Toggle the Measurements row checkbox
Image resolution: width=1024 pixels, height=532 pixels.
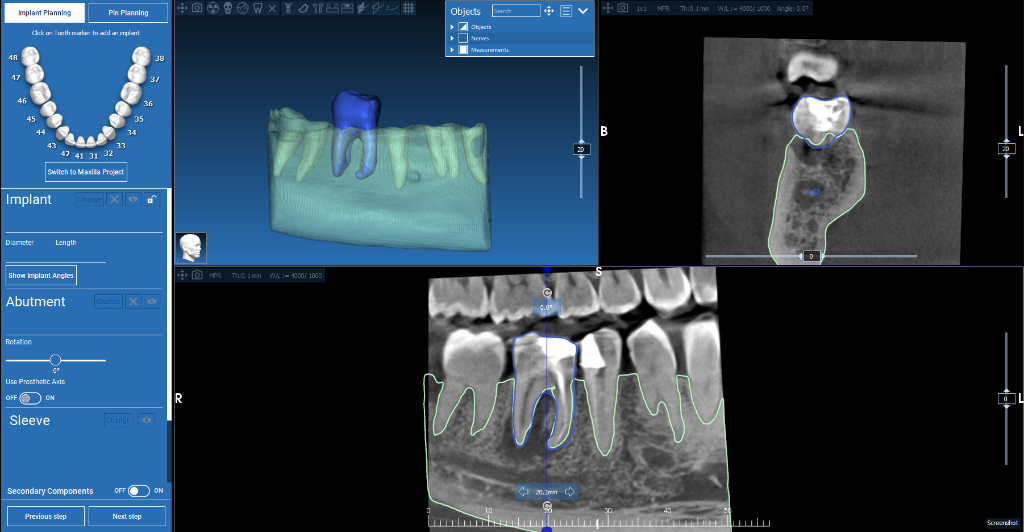point(463,50)
